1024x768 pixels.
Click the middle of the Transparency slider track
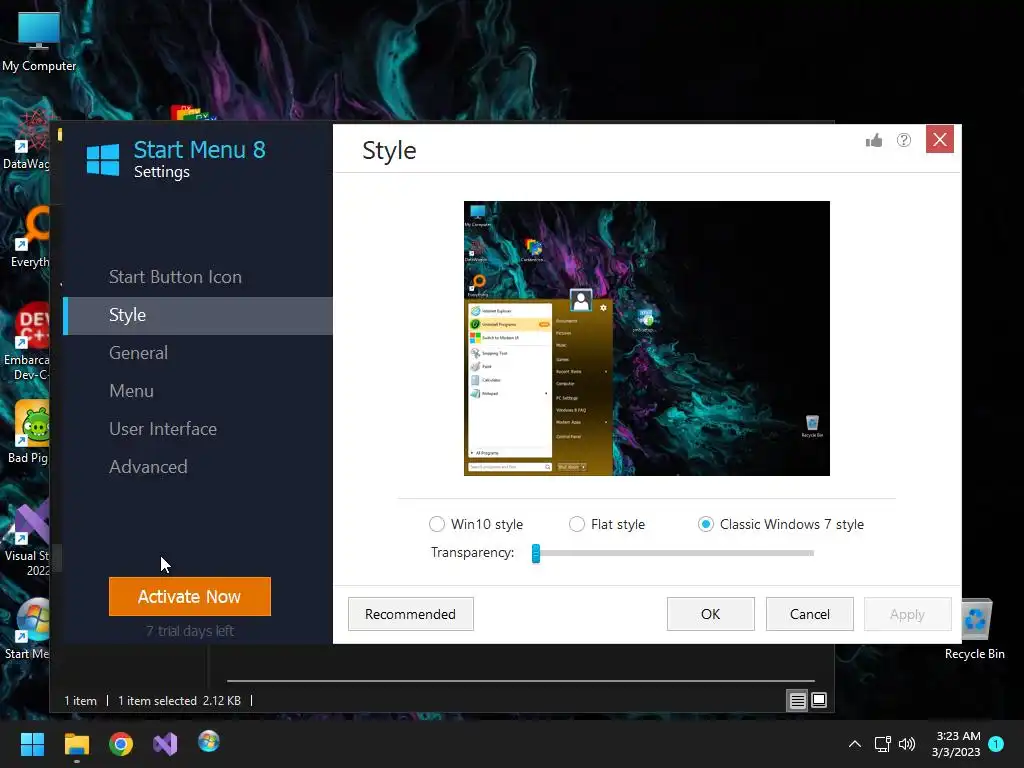coord(673,553)
